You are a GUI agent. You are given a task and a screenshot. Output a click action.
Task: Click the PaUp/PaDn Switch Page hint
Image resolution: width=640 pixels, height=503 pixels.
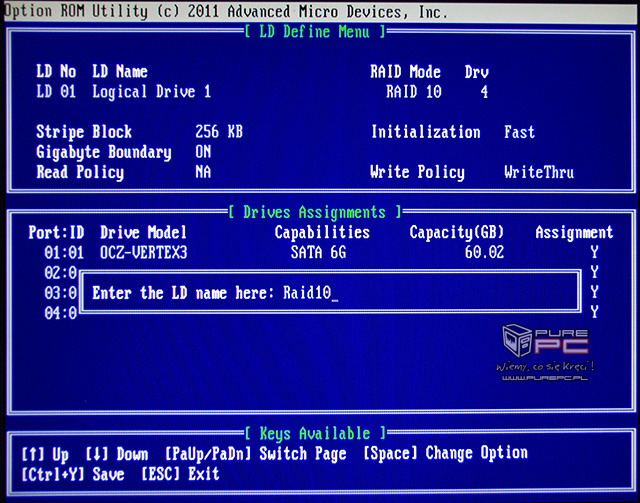(256, 454)
